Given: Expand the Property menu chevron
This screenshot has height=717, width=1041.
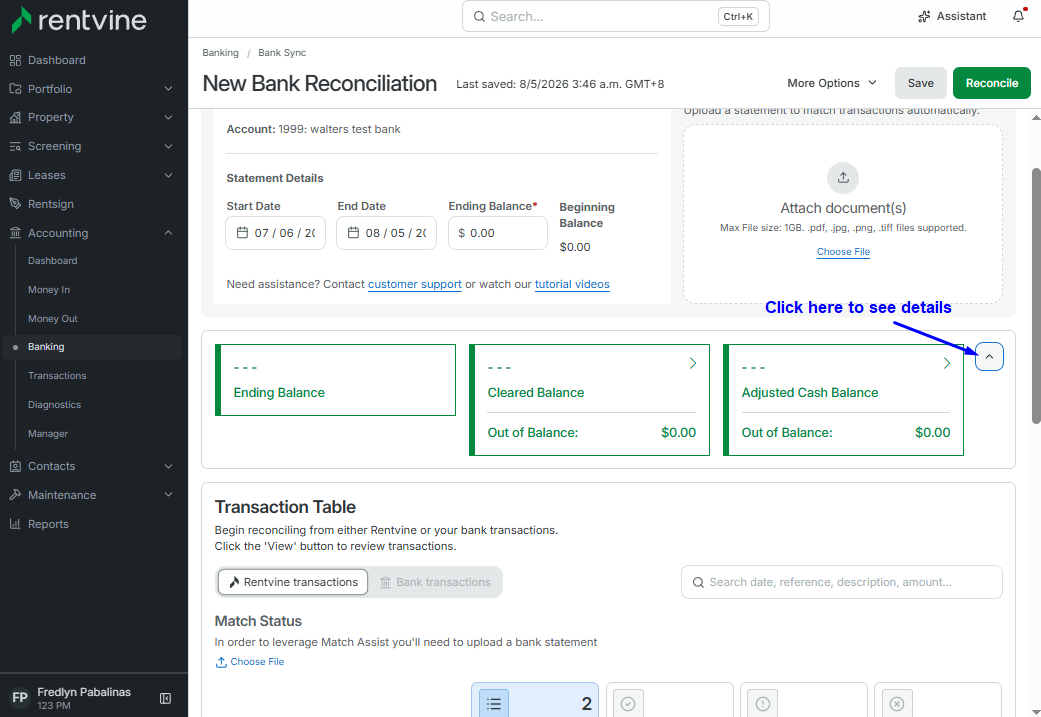Looking at the screenshot, I should coord(169,118).
